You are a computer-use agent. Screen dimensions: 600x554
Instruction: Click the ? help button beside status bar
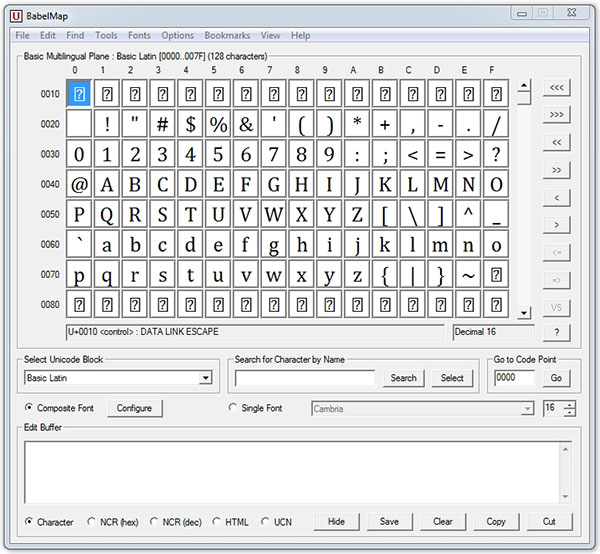[557, 332]
